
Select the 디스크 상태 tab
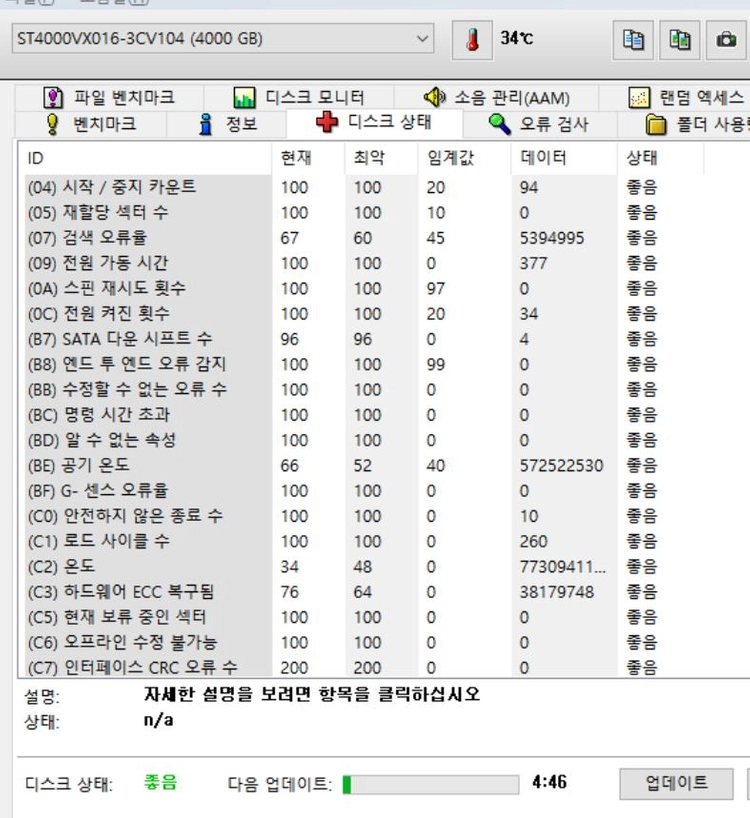pos(374,123)
